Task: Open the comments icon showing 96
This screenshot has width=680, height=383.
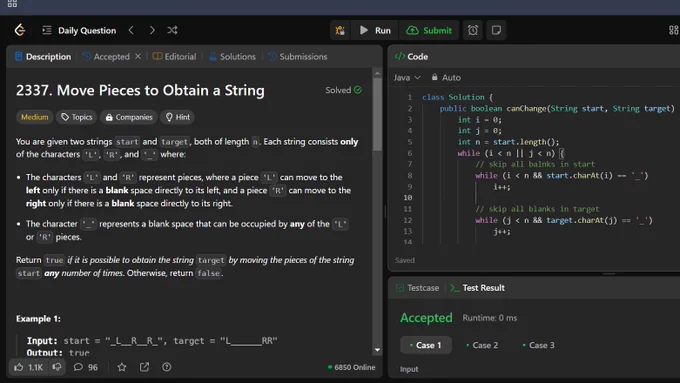Action: point(85,367)
